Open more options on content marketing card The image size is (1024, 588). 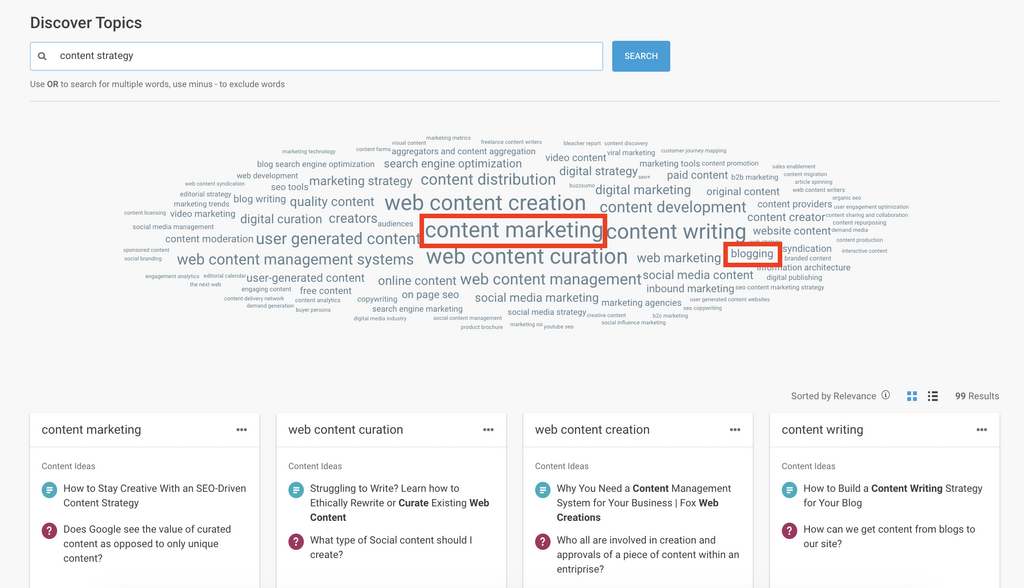(241, 430)
